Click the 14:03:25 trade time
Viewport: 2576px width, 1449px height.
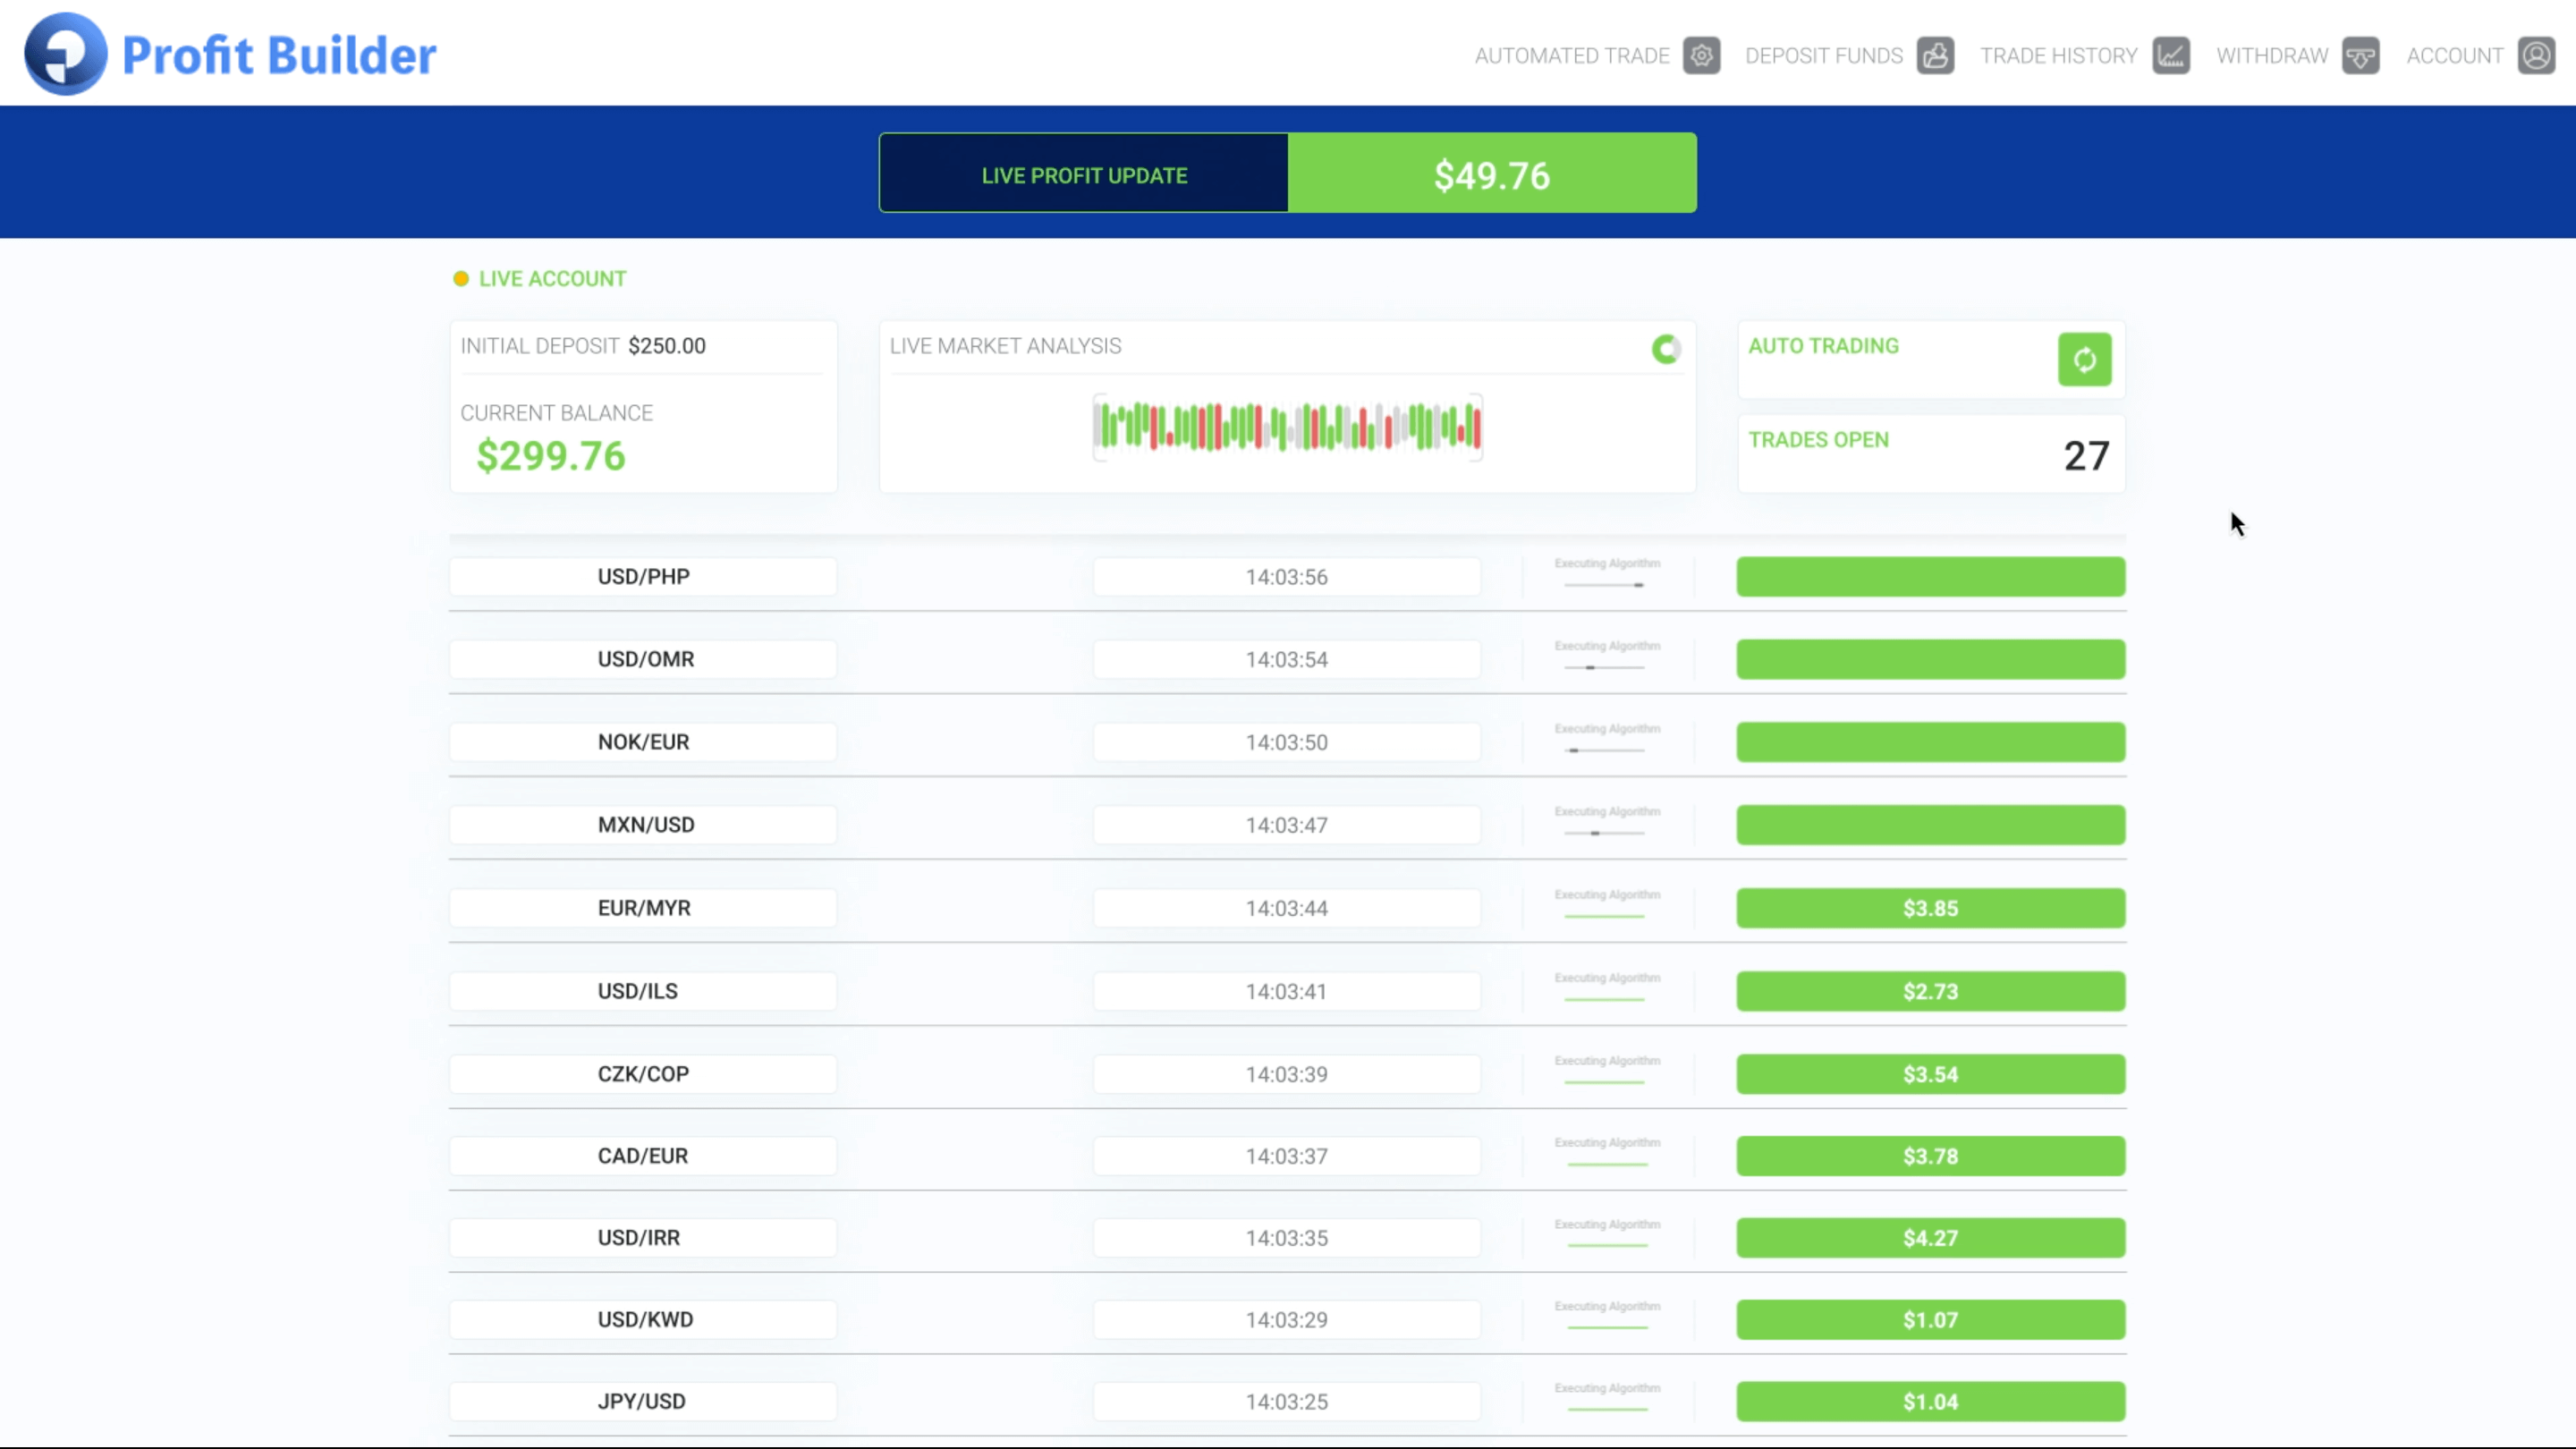[1287, 1403]
